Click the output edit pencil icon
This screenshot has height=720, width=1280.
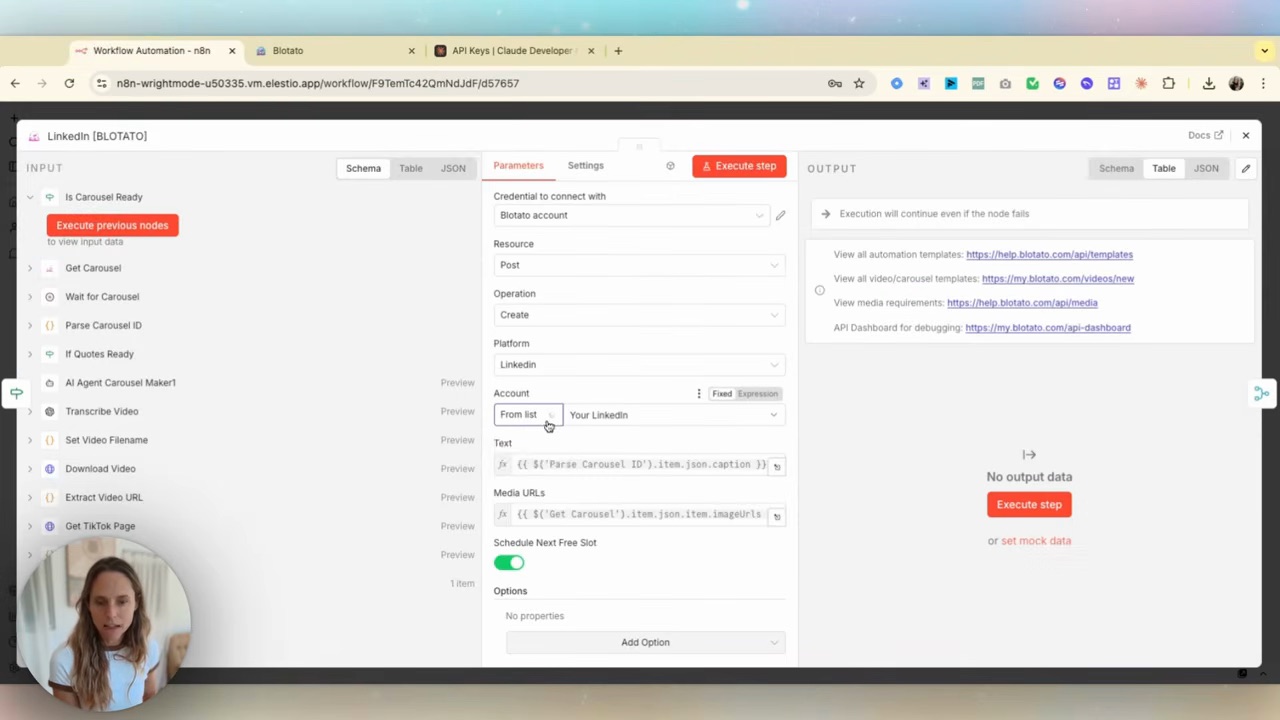1246,169
